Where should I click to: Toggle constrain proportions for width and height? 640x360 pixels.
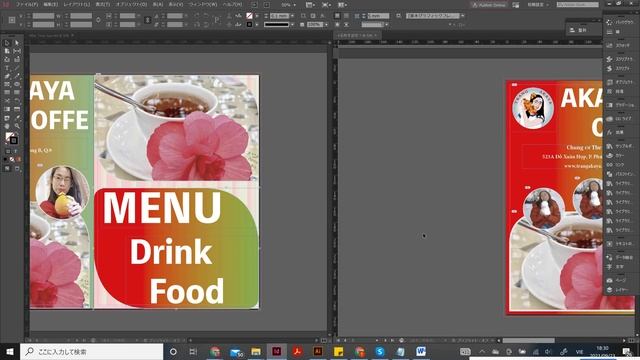98,20
